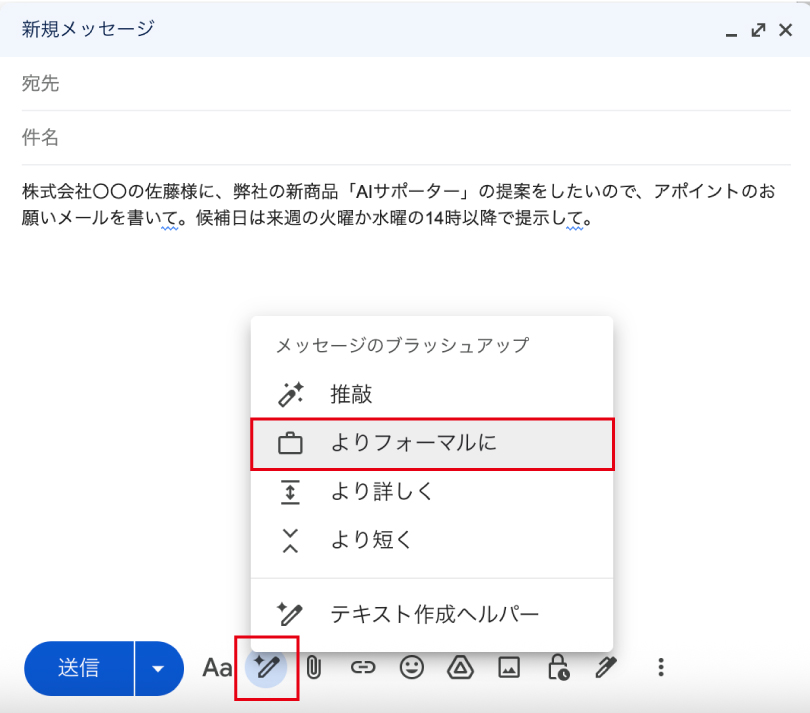
Task: Insert signature using the pen icon
Action: pyautogui.click(x=605, y=667)
